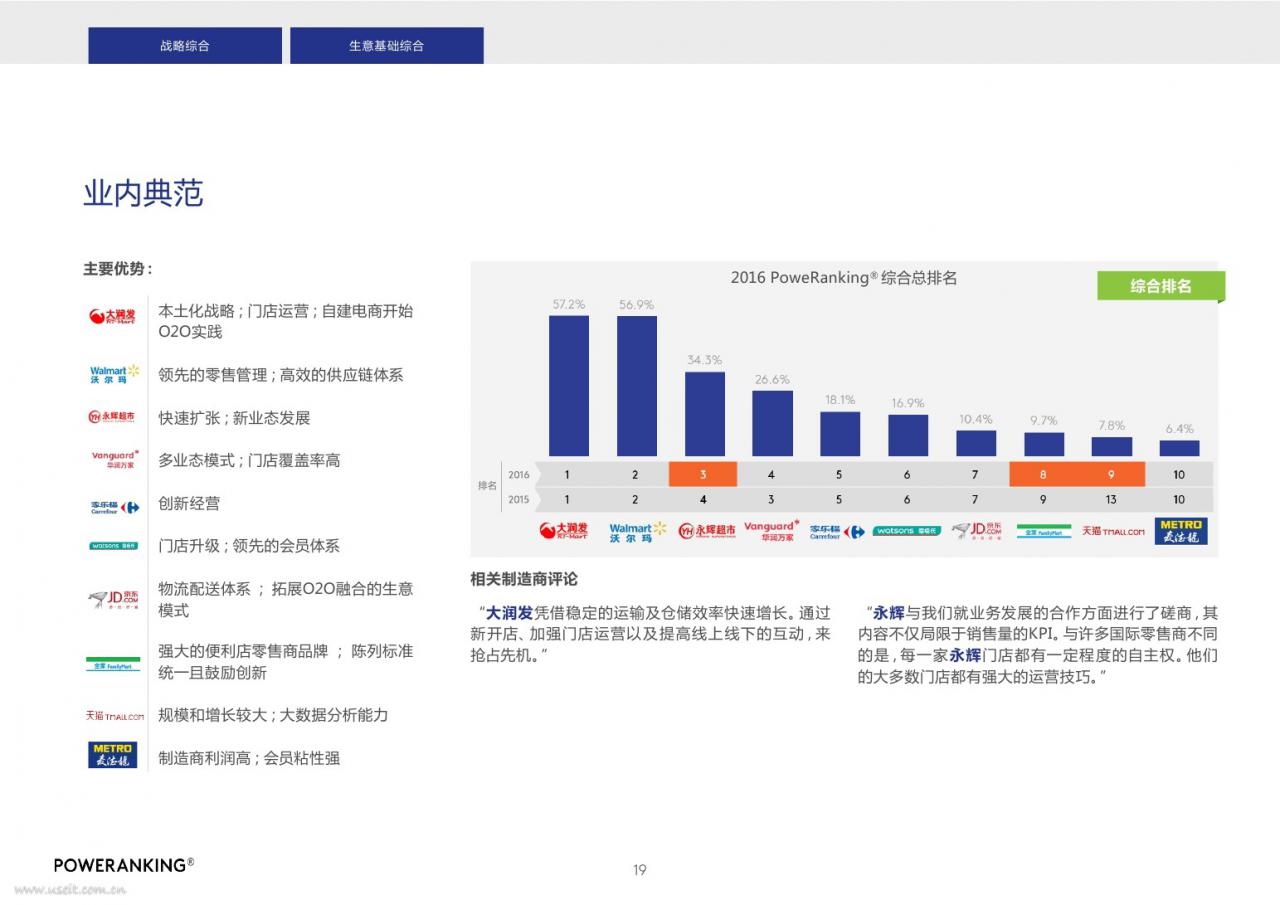
Task: Click the text 创新经营
Action: [x=189, y=503]
